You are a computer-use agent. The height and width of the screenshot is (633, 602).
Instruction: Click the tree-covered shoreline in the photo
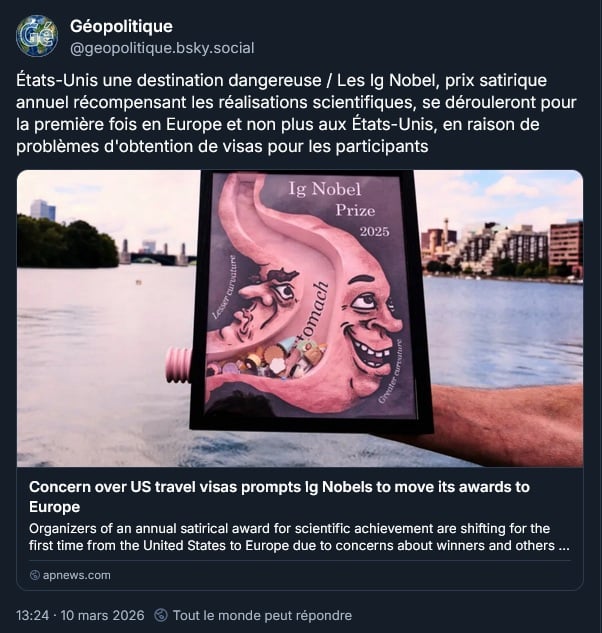(67, 242)
